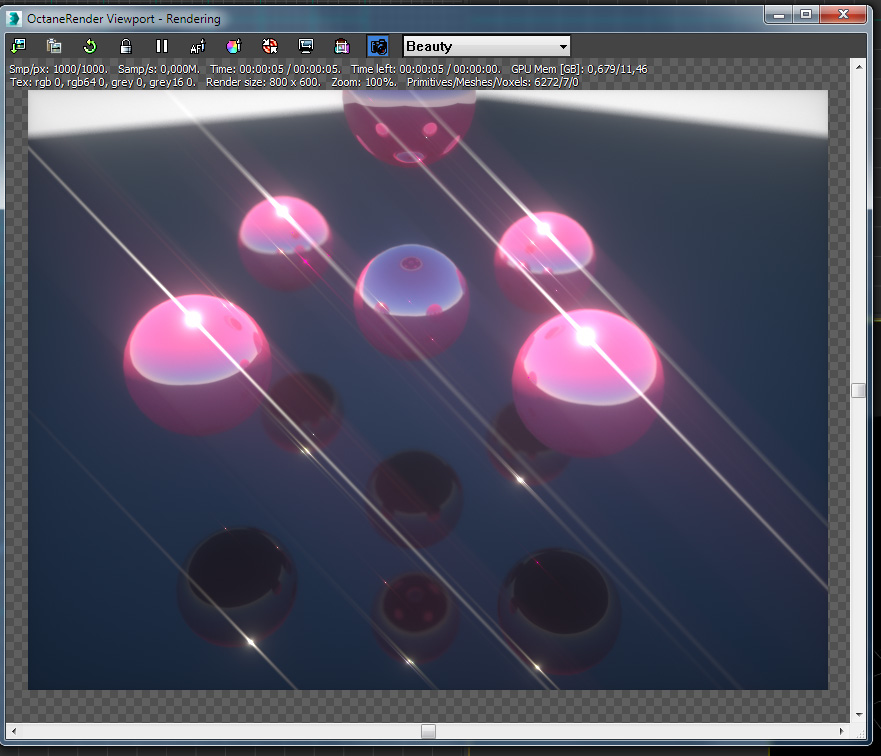The image size is (881, 756).
Task: Click the monitor viewport display icon
Action: click(306, 46)
